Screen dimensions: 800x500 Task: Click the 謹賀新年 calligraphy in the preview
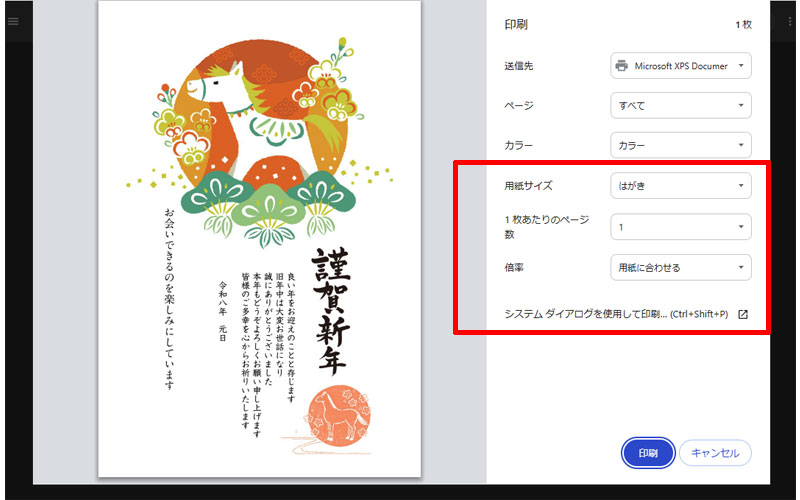pyautogui.click(x=332, y=311)
